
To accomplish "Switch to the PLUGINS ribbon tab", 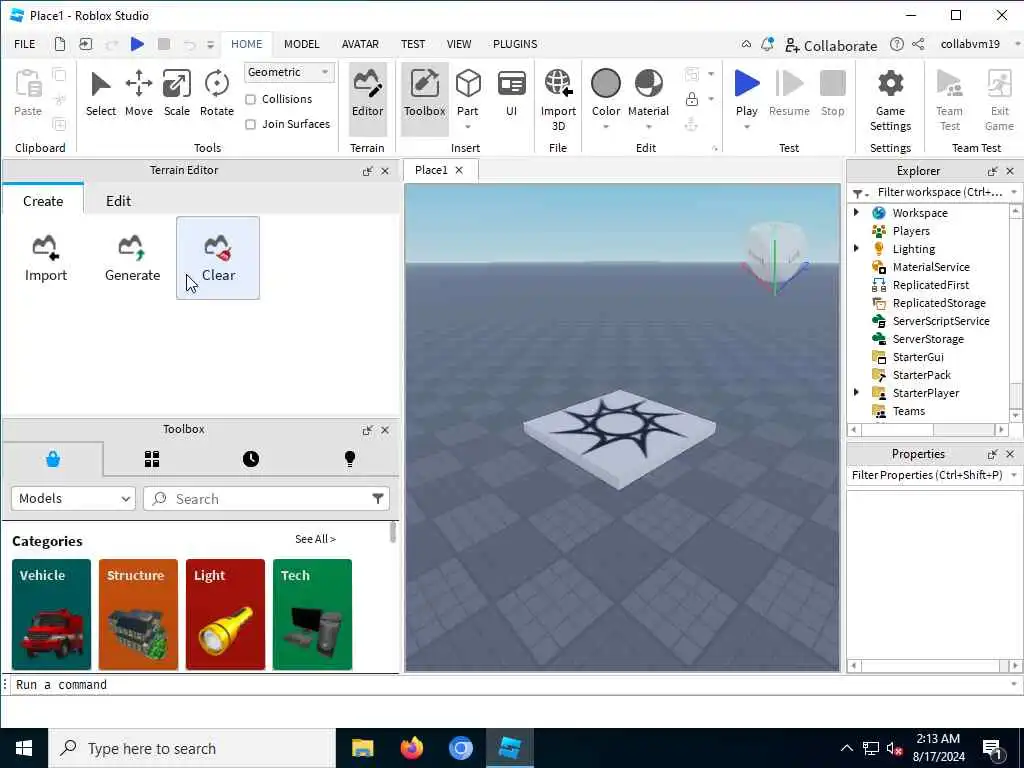I will pos(515,44).
